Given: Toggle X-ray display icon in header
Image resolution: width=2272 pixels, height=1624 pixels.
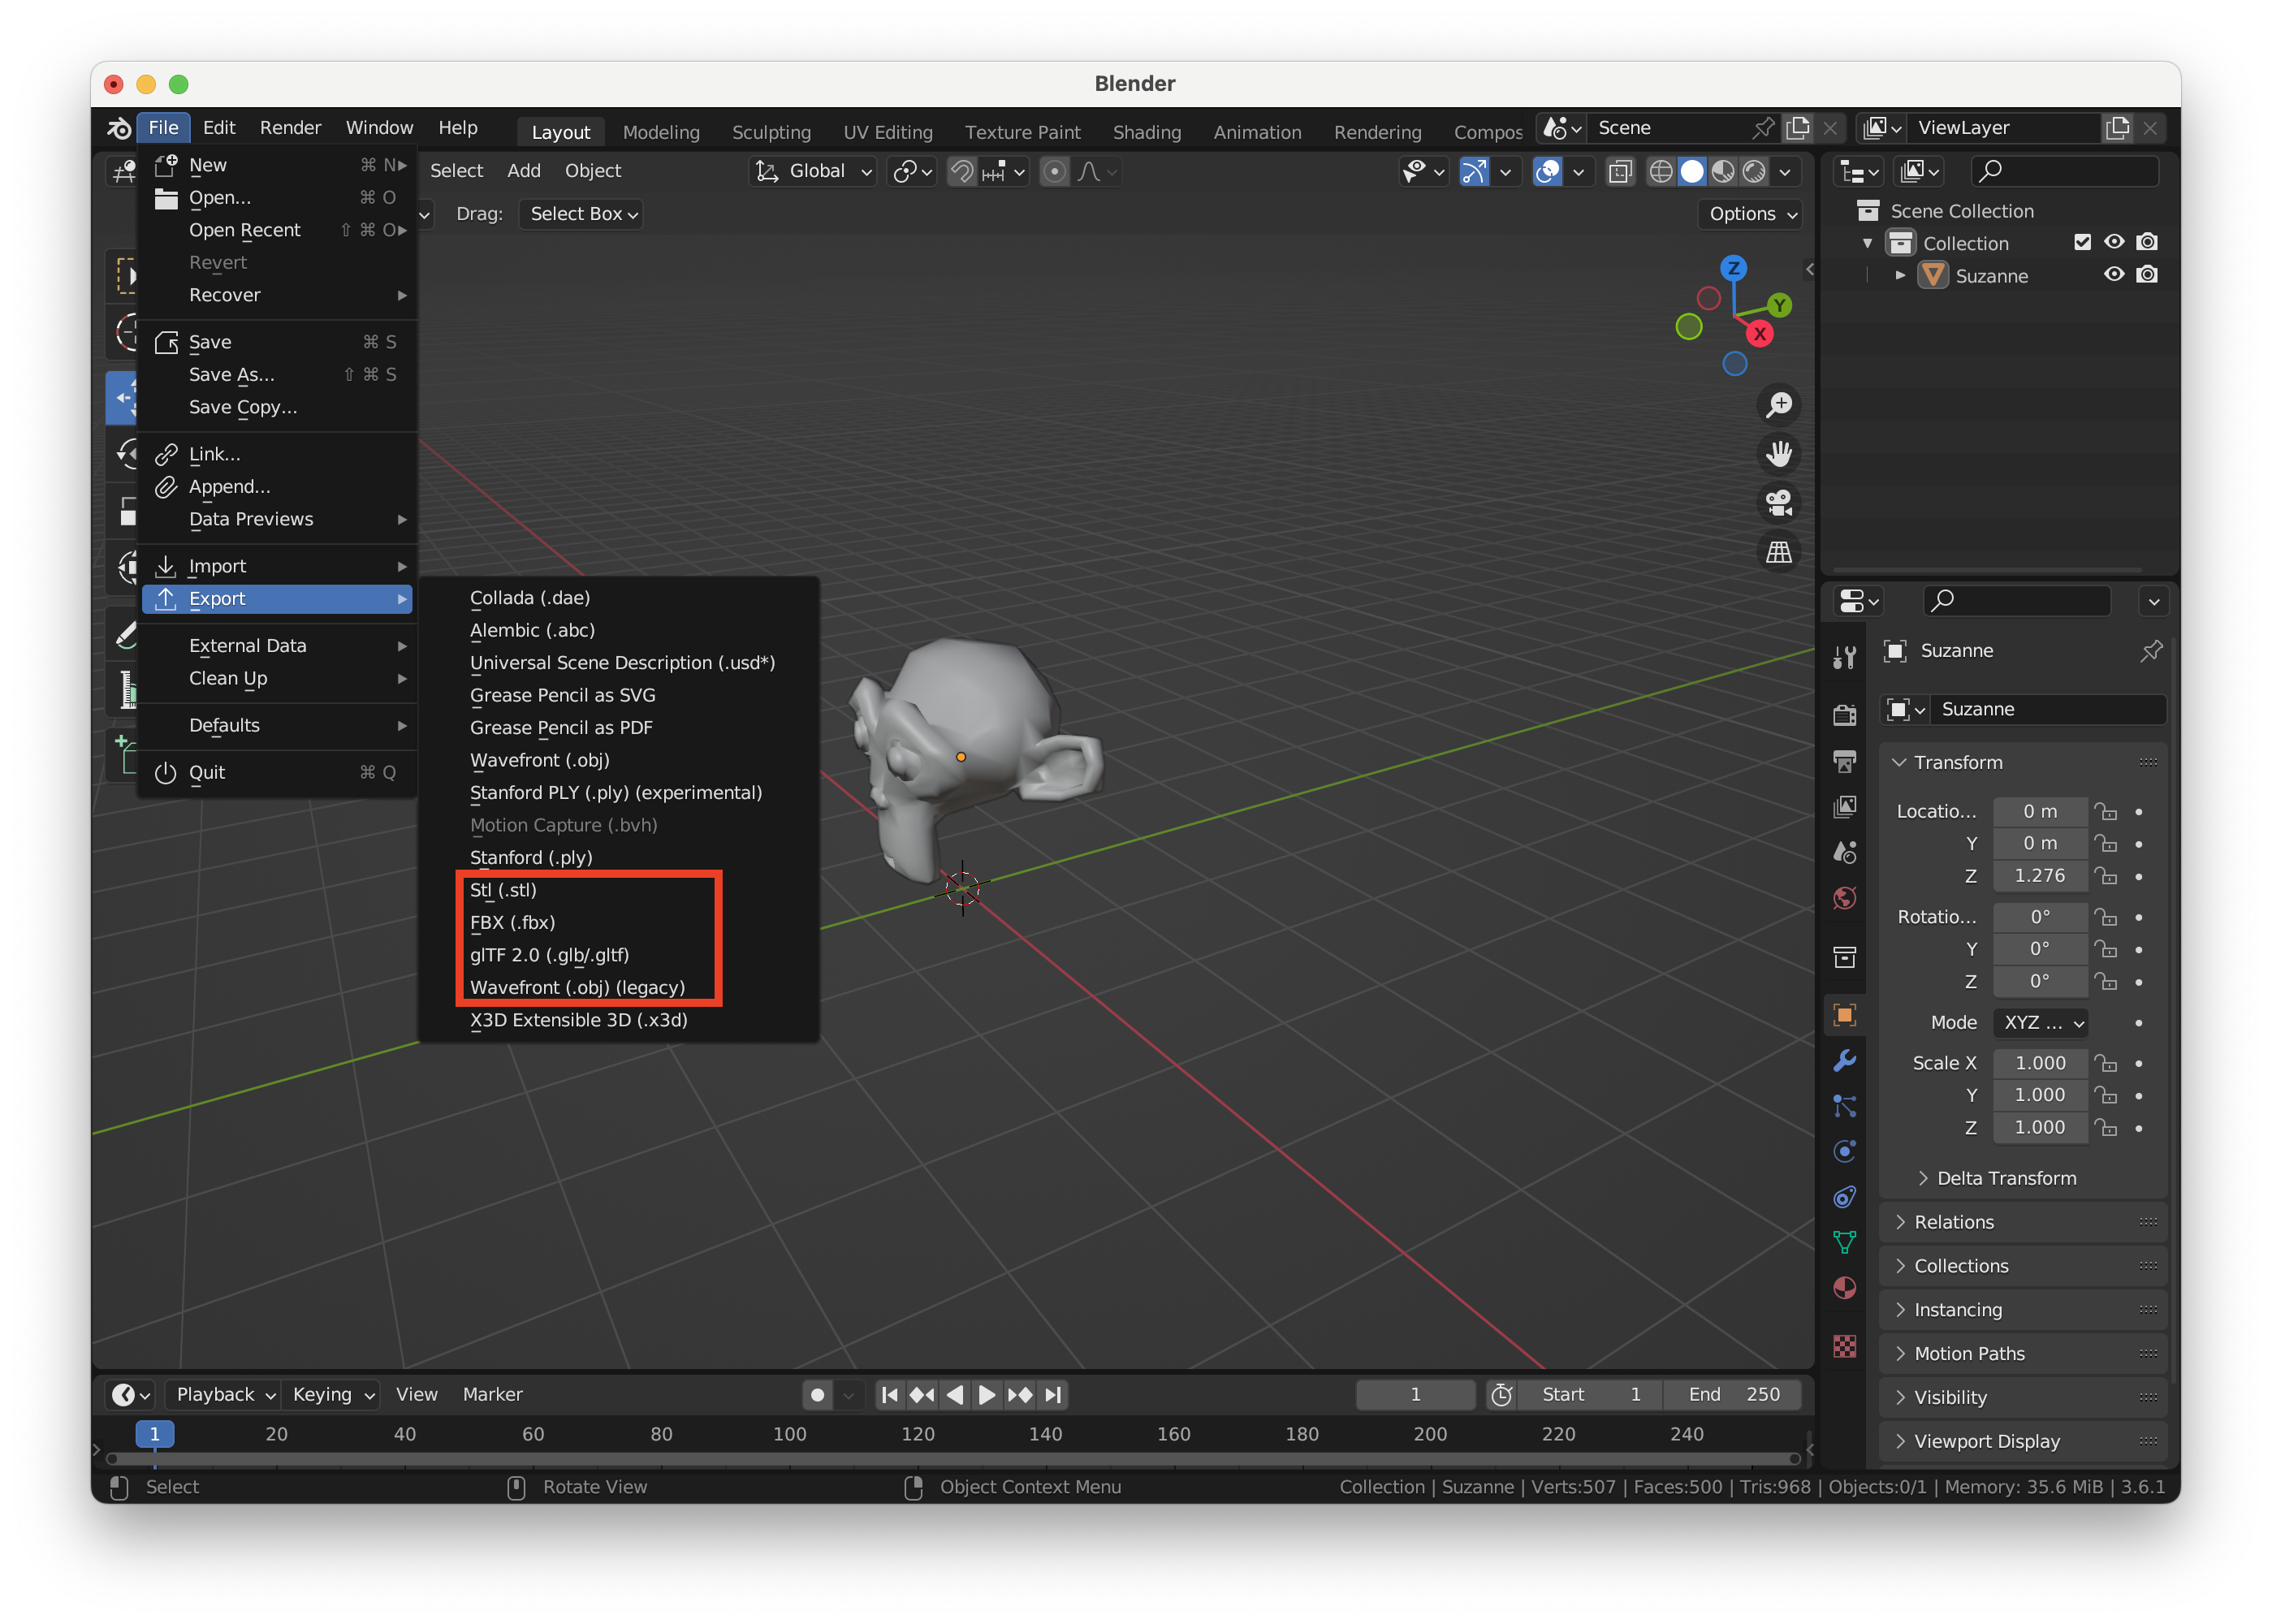Looking at the screenshot, I should (x=1620, y=172).
